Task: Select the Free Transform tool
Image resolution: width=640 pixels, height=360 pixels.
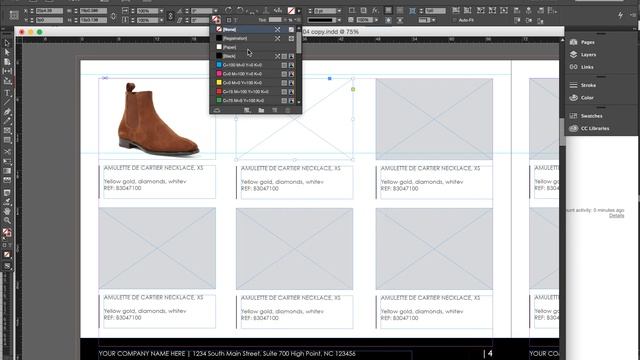Action: tap(7, 161)
